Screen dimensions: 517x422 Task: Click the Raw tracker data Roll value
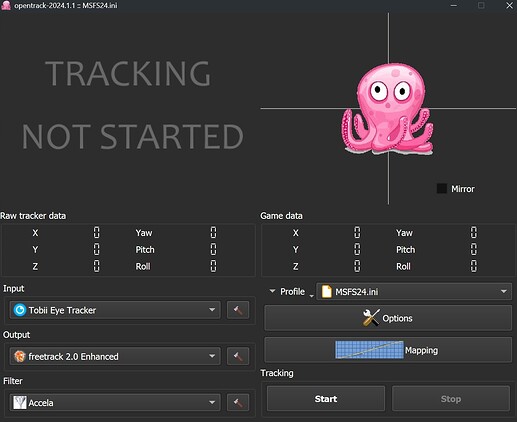(213, 266)
